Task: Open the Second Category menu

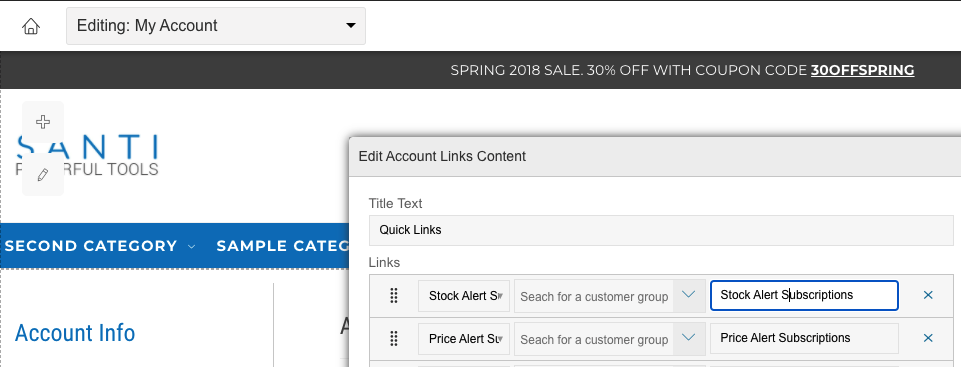Action: click(x=91, y=246)
